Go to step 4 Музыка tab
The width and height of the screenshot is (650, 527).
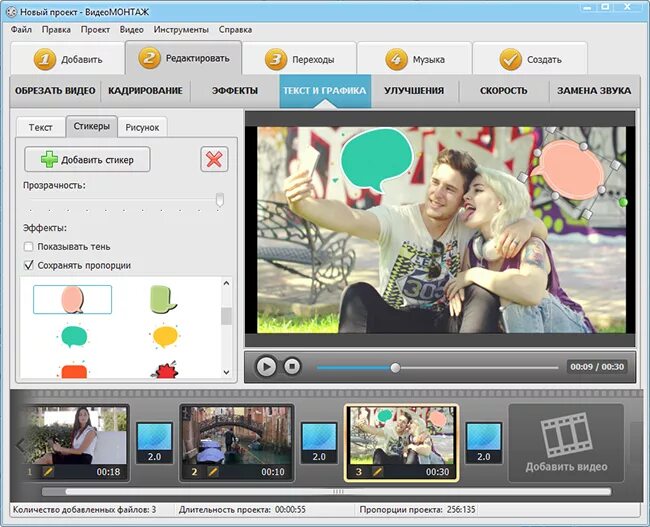(415, 59)
